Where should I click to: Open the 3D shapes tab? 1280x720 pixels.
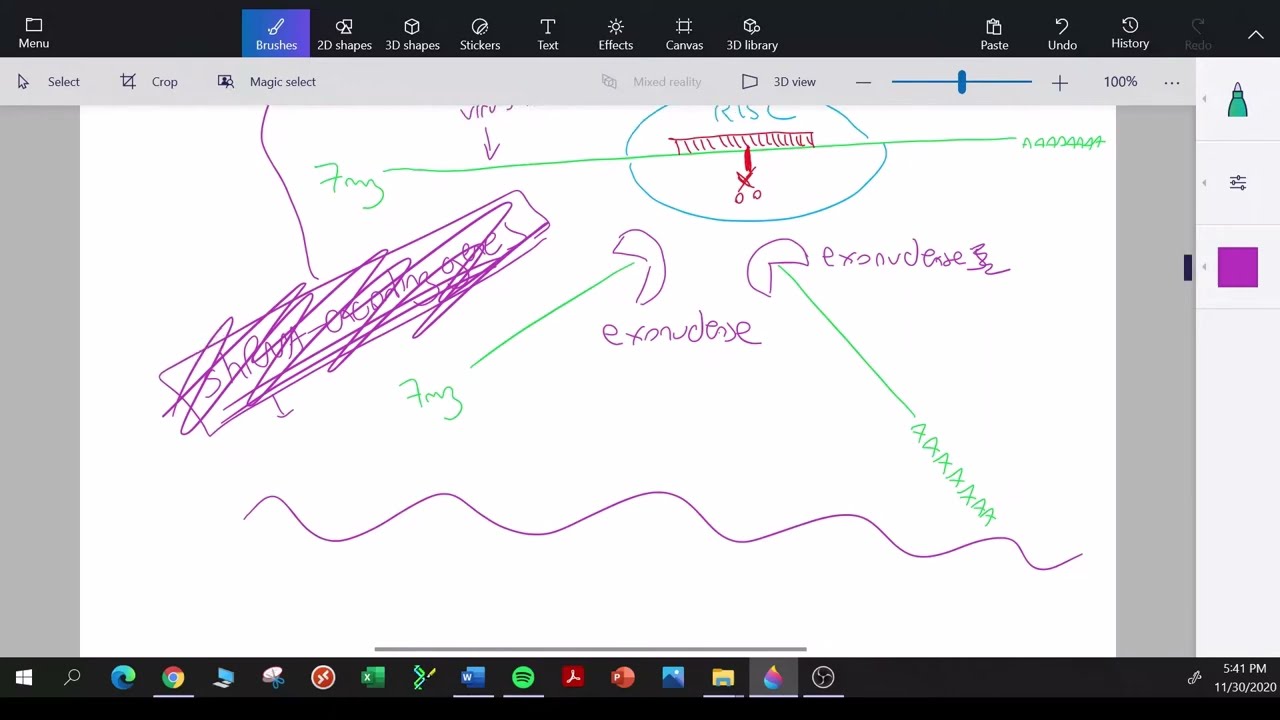[412, 33]
